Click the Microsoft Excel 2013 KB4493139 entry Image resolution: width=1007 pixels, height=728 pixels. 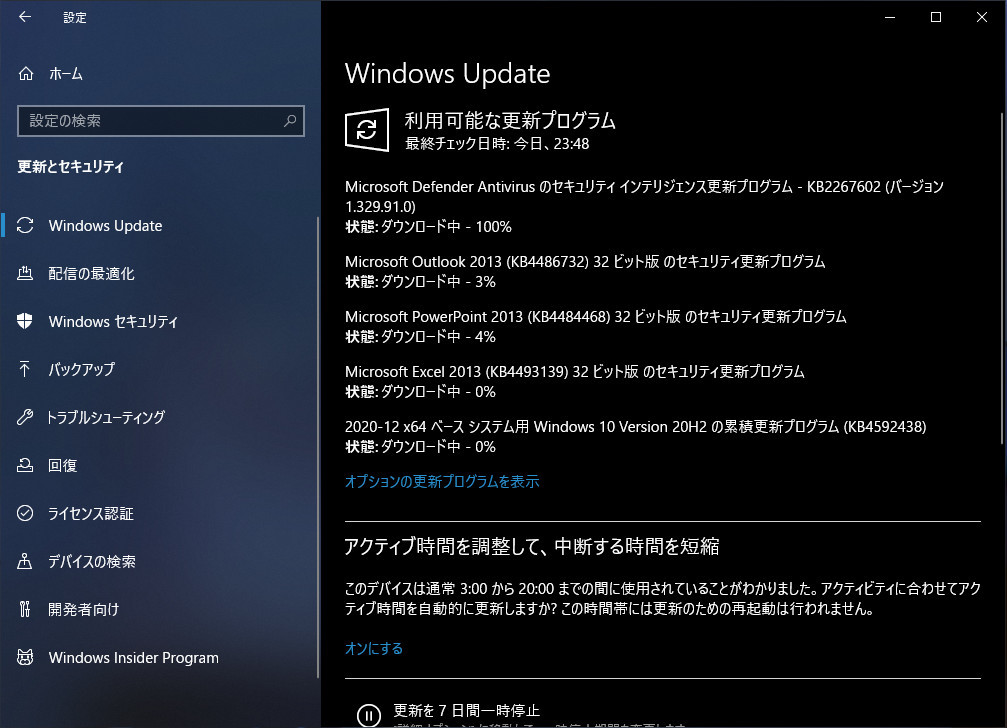[x=575, y=381]
